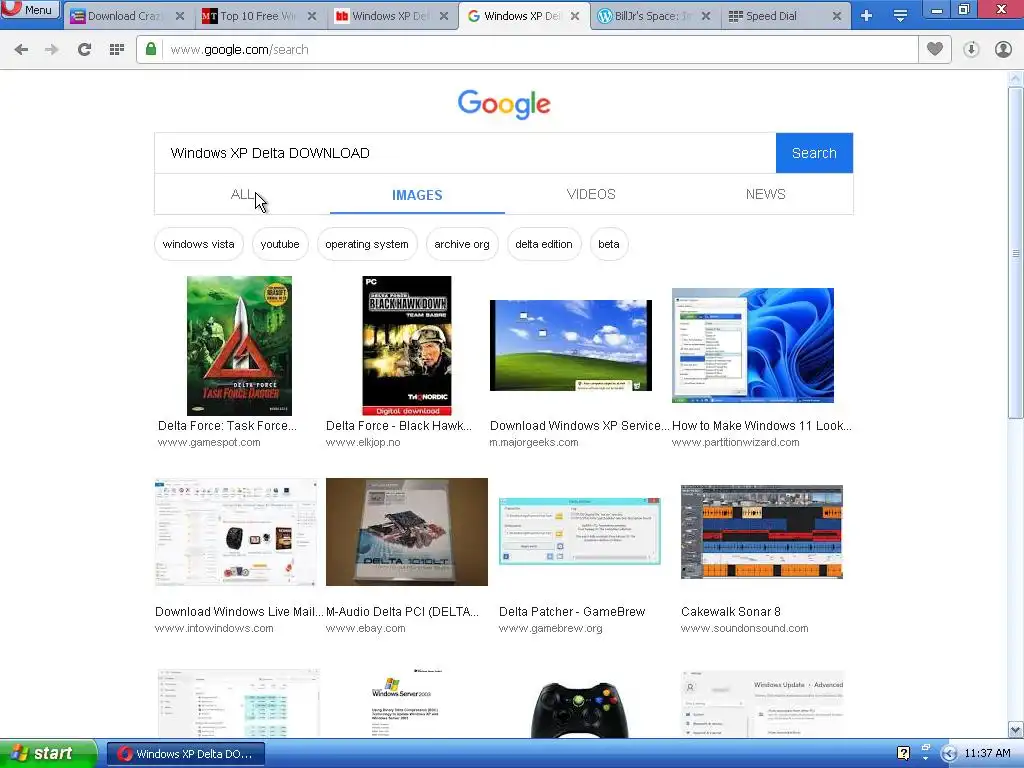Image resolution: width=1024 pixels, height=768 pixels.
Task: Open the user account icon
Action: coord(1003,50)
